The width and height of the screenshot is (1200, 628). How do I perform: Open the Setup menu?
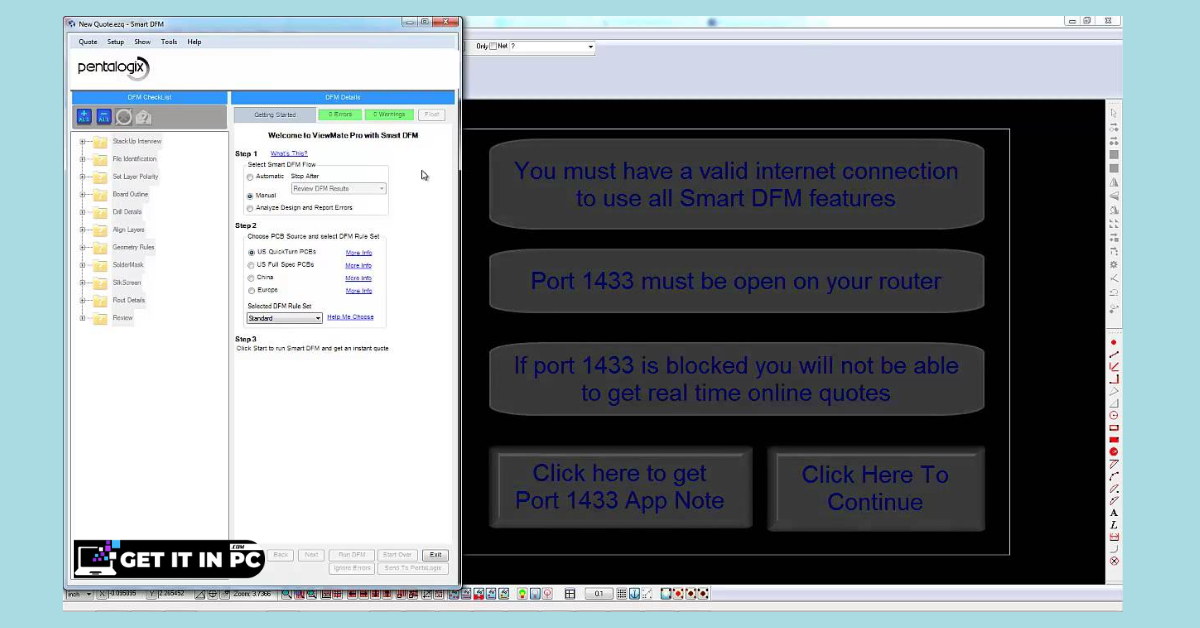click(116, 42)
